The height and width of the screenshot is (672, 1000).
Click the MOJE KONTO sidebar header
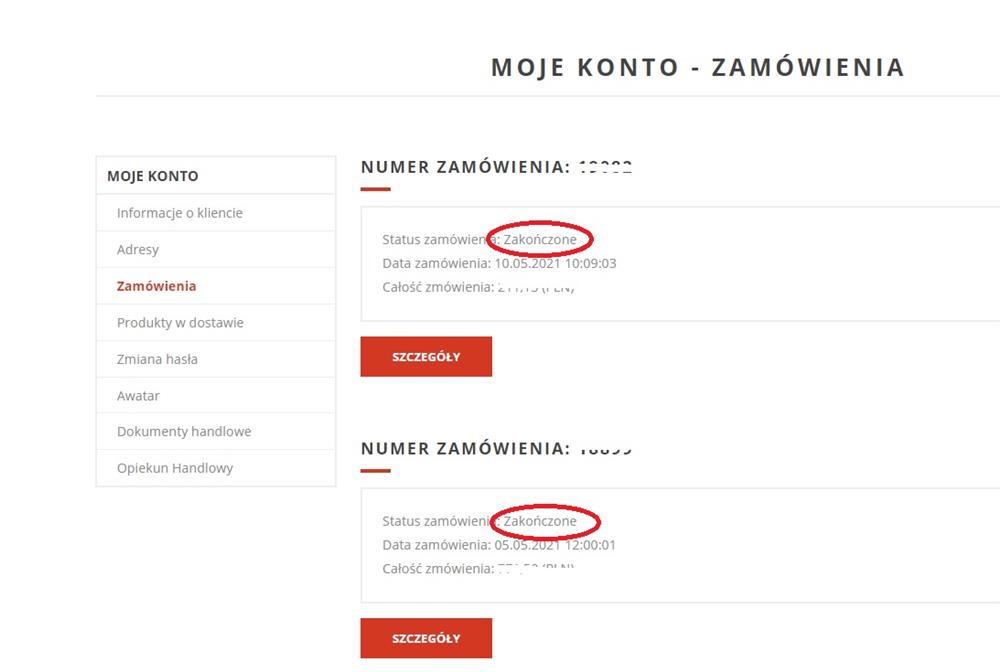(x=153, y=176)
